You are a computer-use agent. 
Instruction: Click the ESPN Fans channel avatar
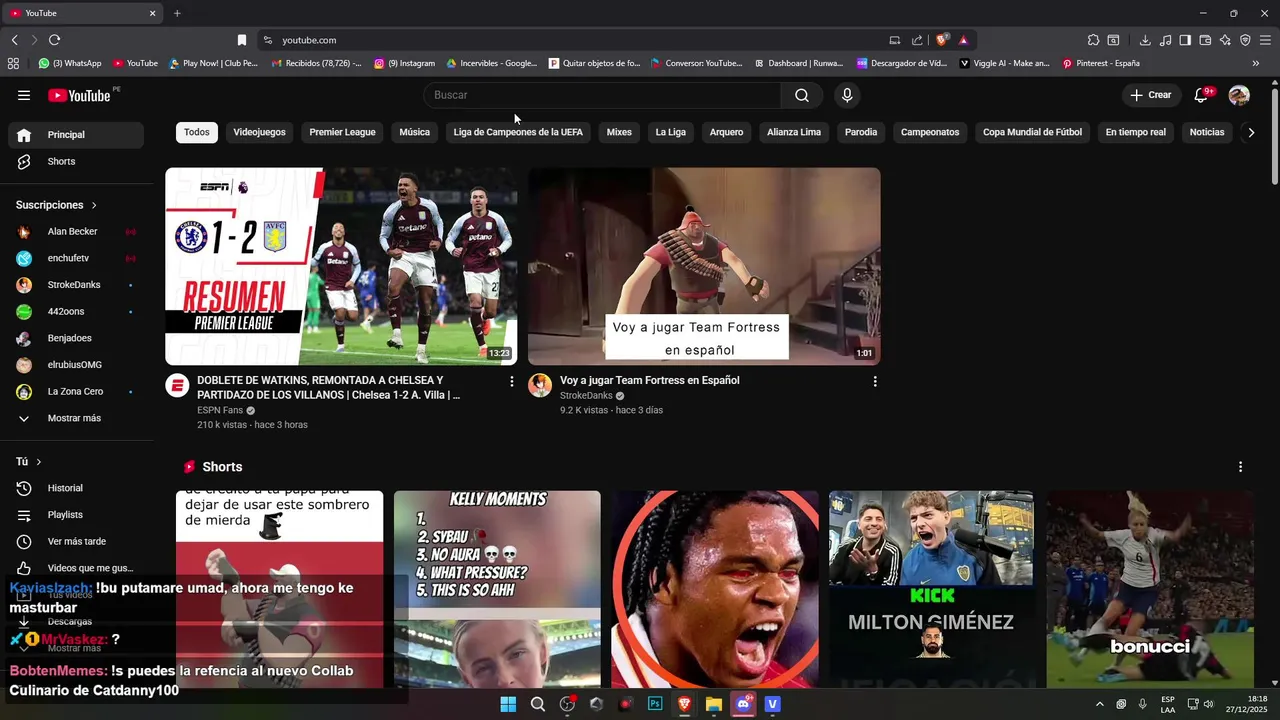tap(177, 386)
